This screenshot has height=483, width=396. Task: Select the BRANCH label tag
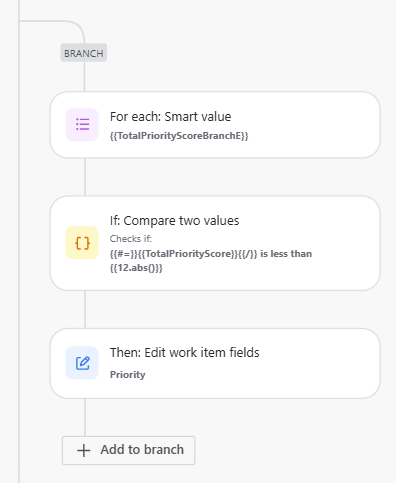(84, 53)
